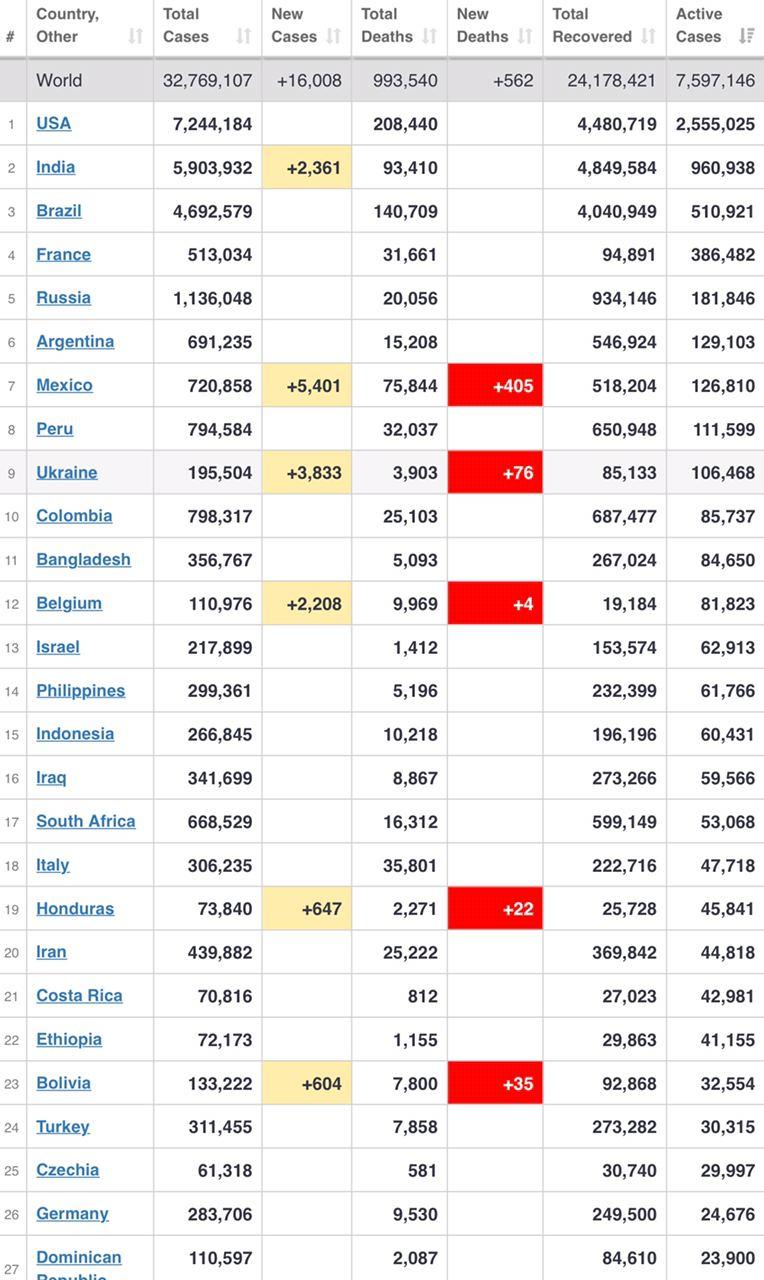
Task: Open the Mexico country link
Action: [x=64, y=385]
